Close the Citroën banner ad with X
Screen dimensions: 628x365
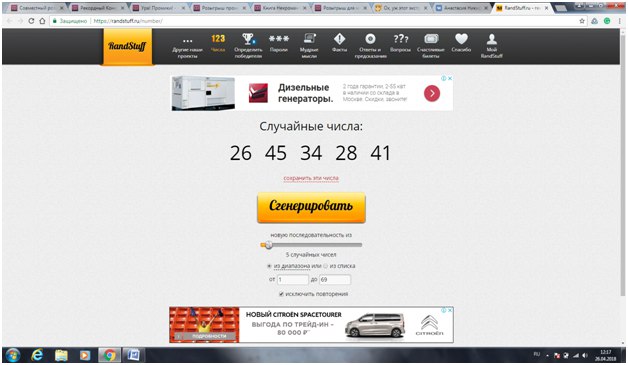click(x=450, y=310)
